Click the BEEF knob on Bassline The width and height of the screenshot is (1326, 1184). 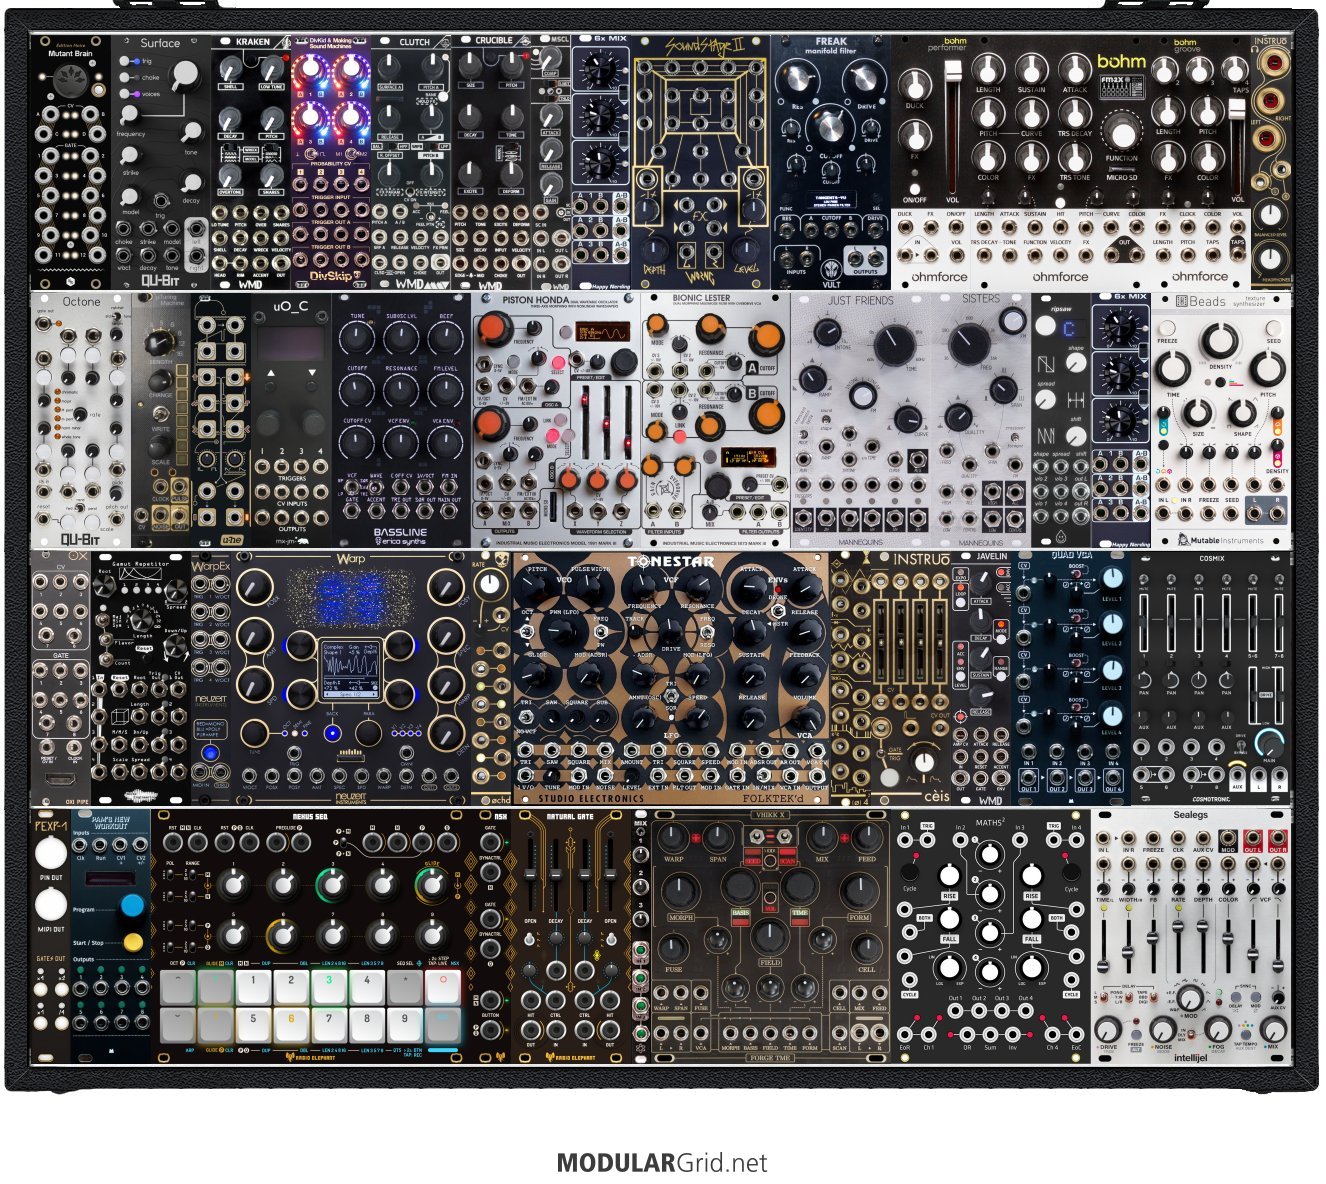coord(445,339)
